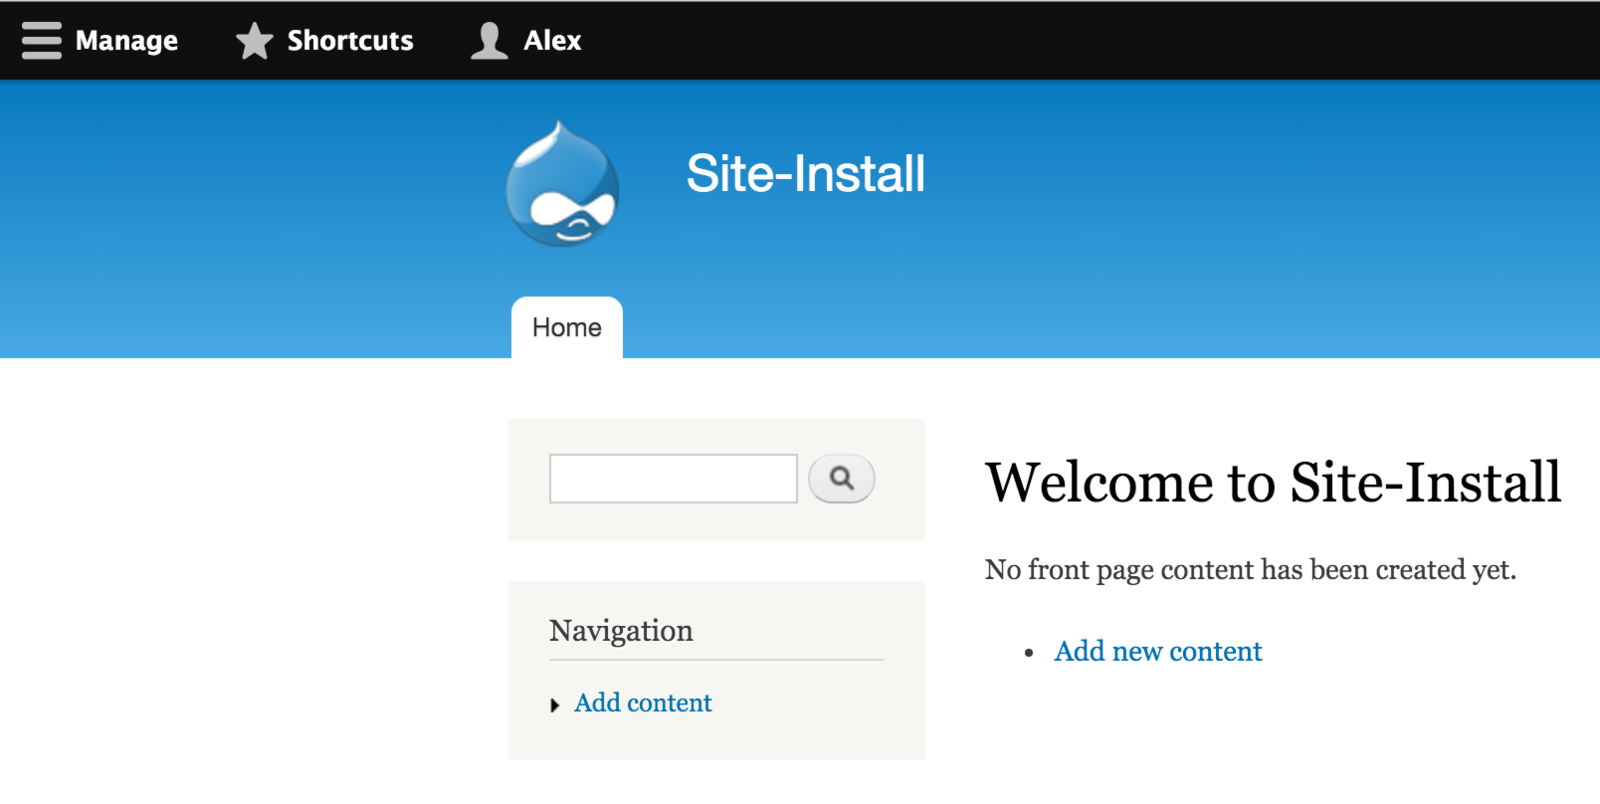The image size is (1600, 804).
Task: Click the magnifying glass search button
Action: 841,479
